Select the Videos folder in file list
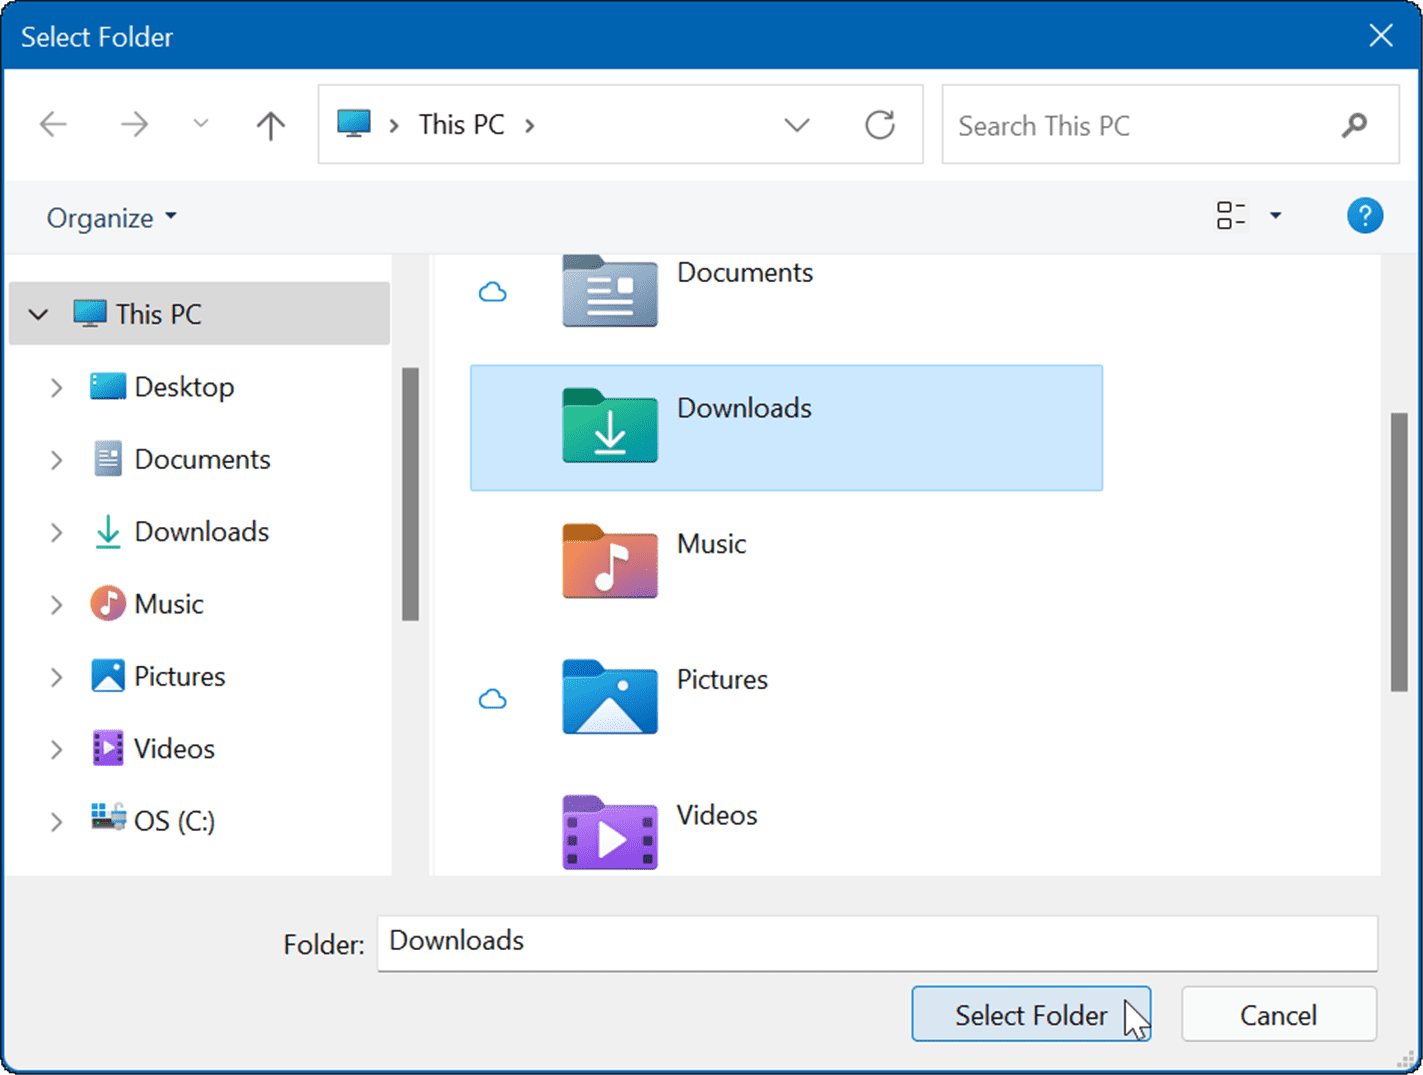This screenshot has width=1423, height=1075. click(716, 816)
